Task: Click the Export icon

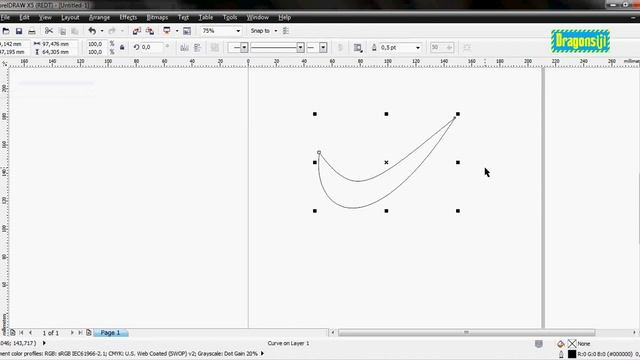Action: coord(150,31)
